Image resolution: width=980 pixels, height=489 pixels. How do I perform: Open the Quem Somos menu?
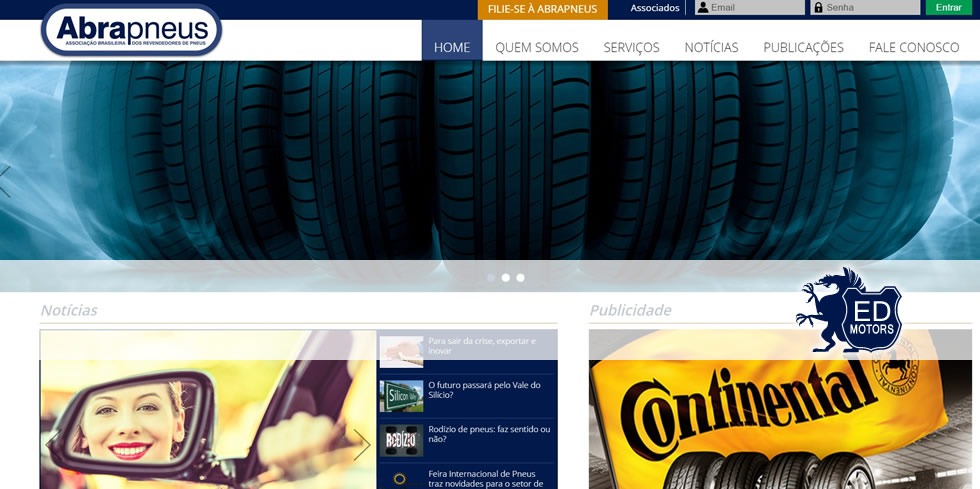[x=537, y=47]
